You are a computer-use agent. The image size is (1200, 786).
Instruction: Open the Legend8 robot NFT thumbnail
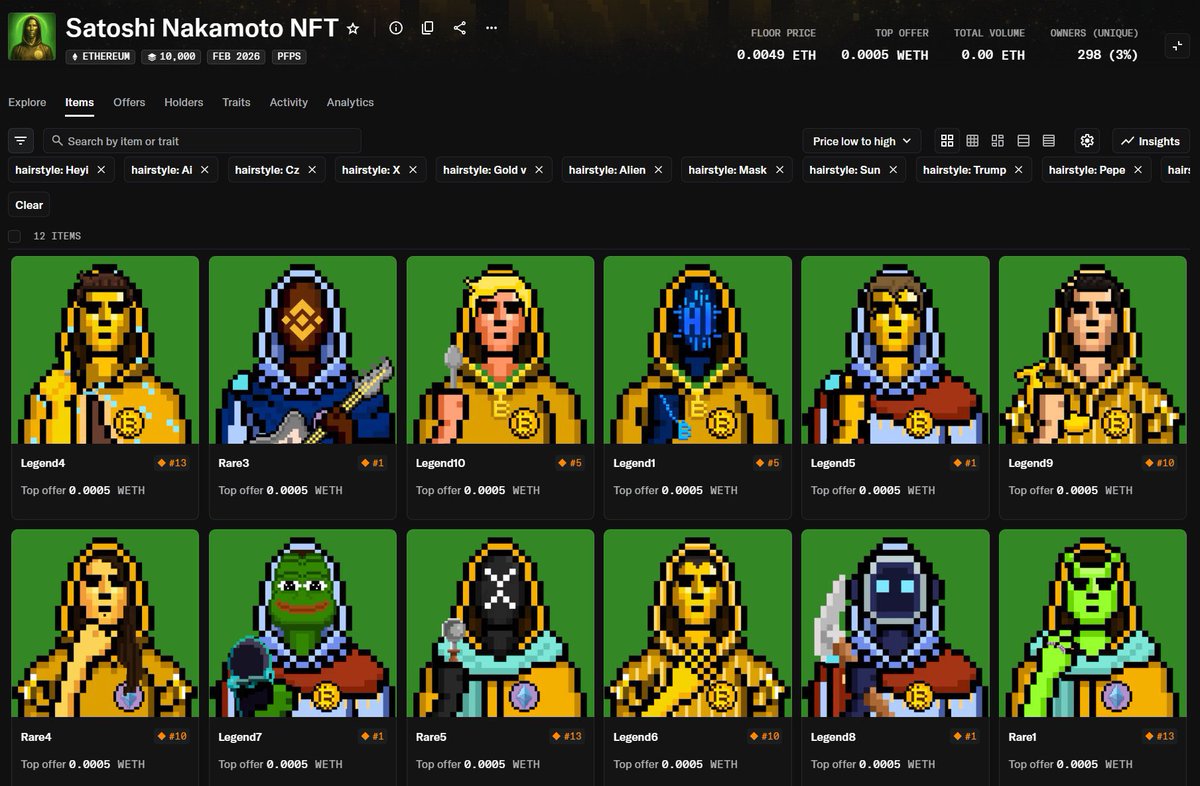(x=895, y=624)
